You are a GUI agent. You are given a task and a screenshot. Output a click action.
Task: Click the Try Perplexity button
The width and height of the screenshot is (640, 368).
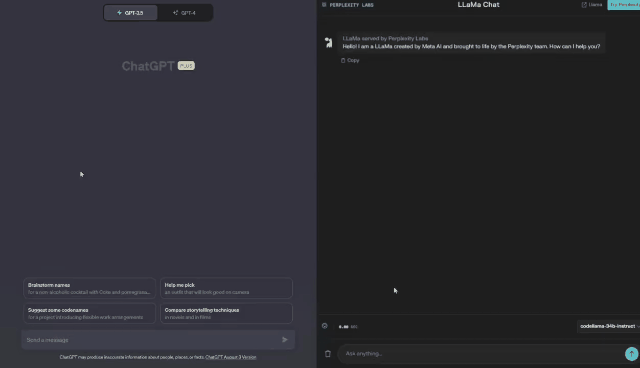(x=624, y=5)
